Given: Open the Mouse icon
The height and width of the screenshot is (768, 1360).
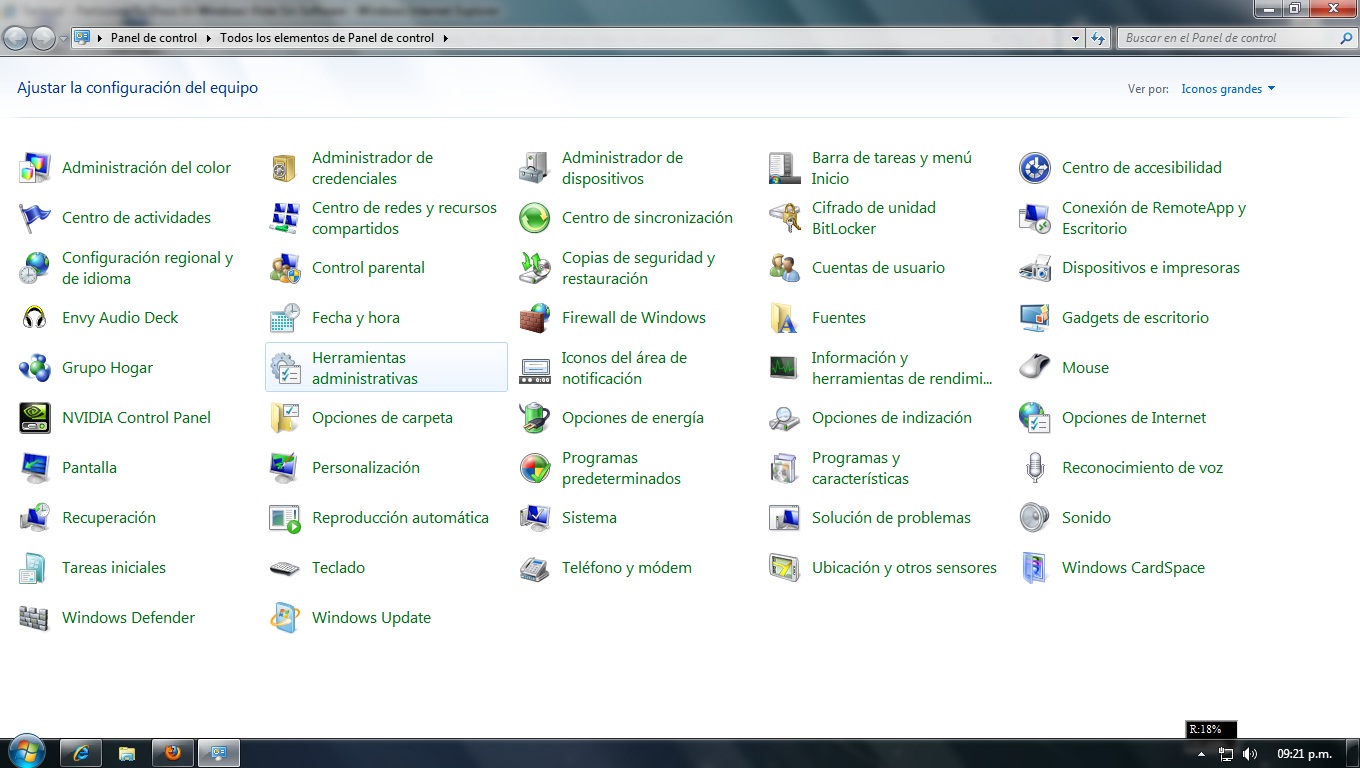Looking at the screenshot, I should [x=1035, y=368].
